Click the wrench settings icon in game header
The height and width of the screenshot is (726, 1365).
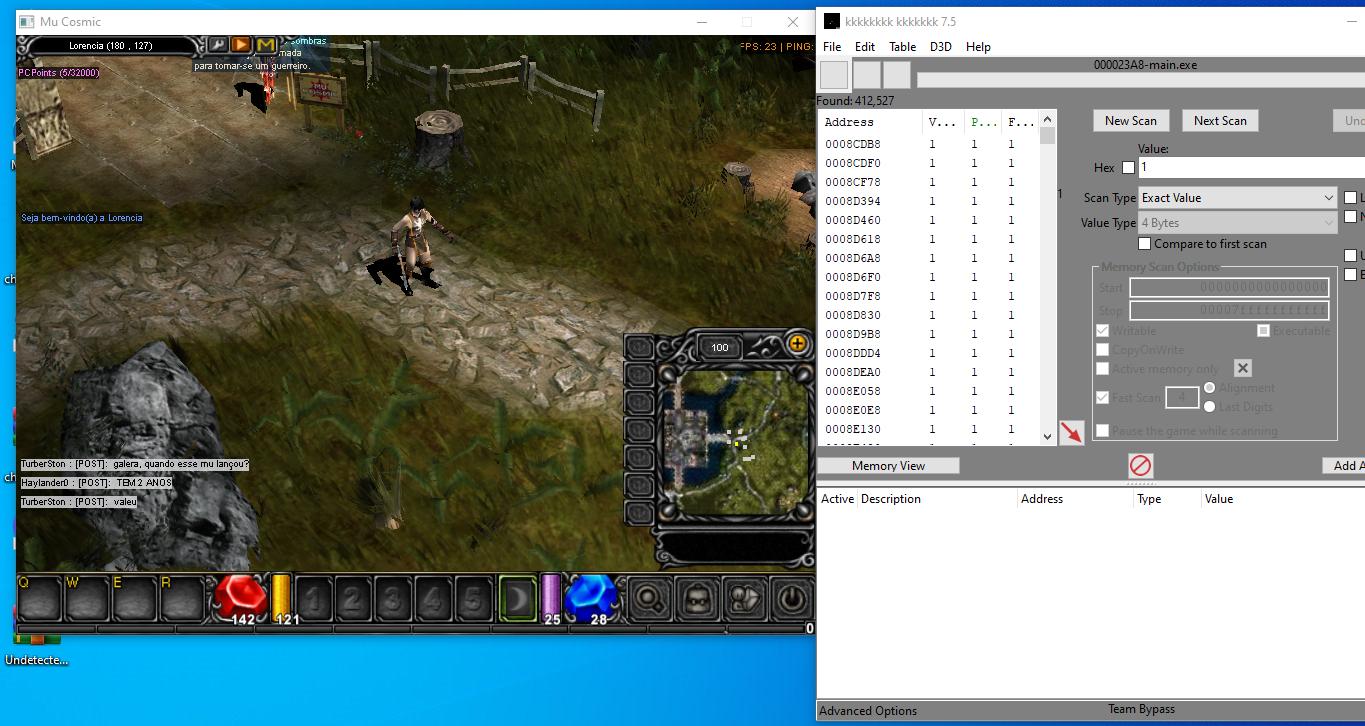pyautogui.click(x=218, y=45)
